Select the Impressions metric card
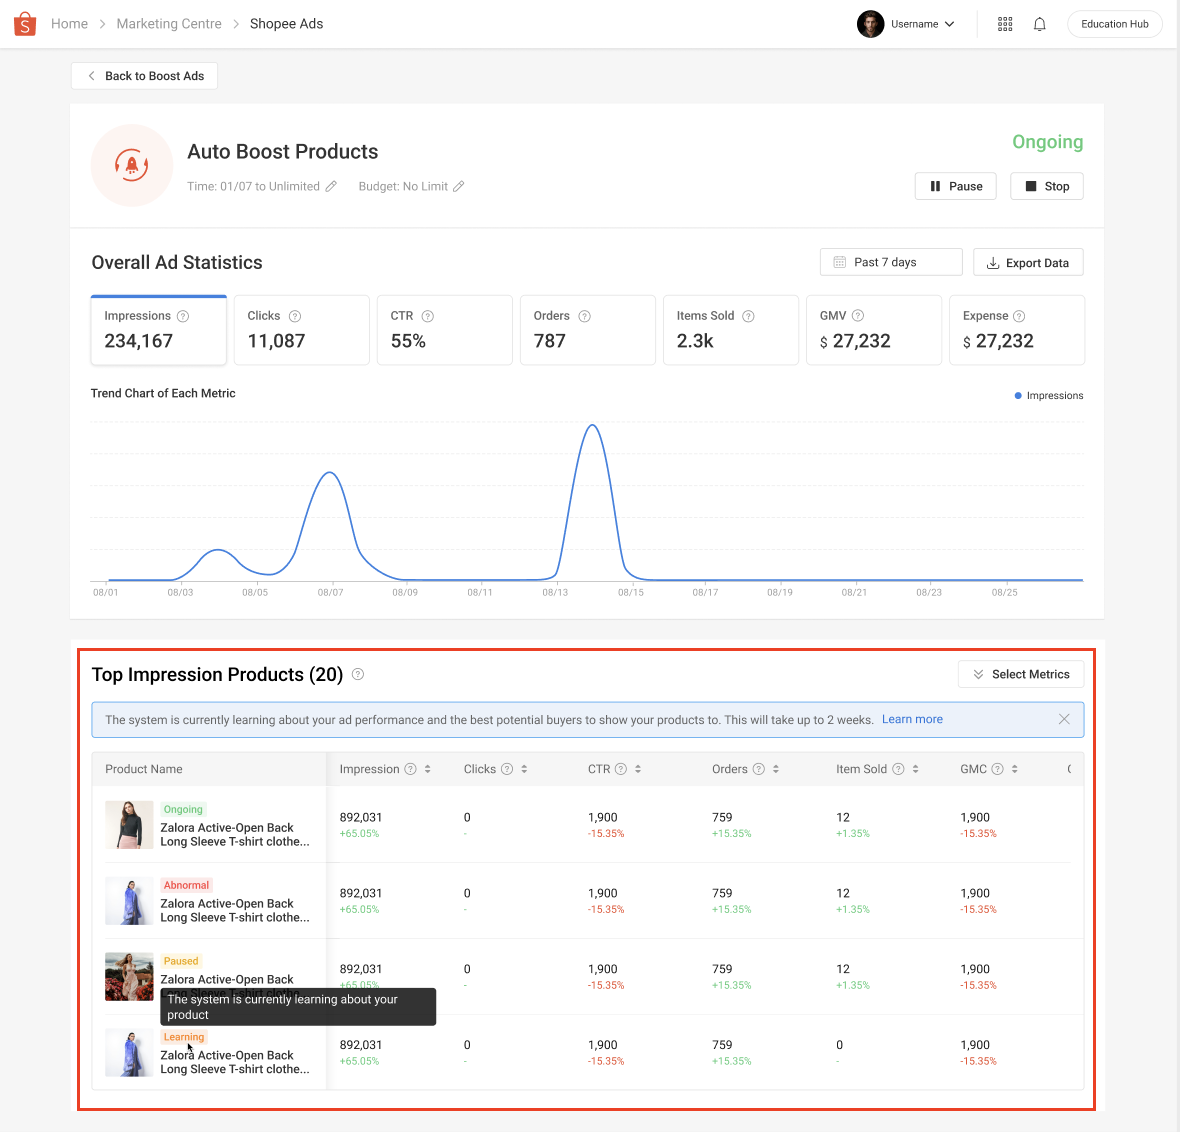This screenshot has height=1132, width=1180. [159, 330]
